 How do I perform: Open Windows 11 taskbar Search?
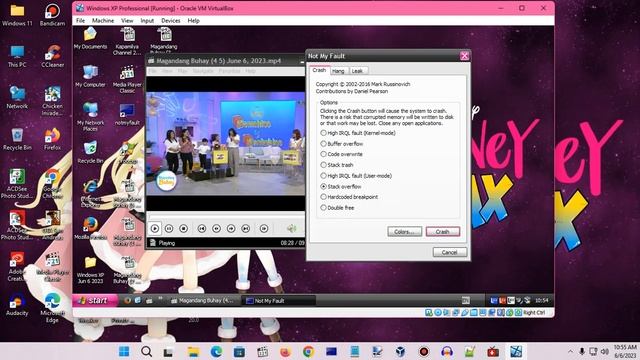click(146, 351)
